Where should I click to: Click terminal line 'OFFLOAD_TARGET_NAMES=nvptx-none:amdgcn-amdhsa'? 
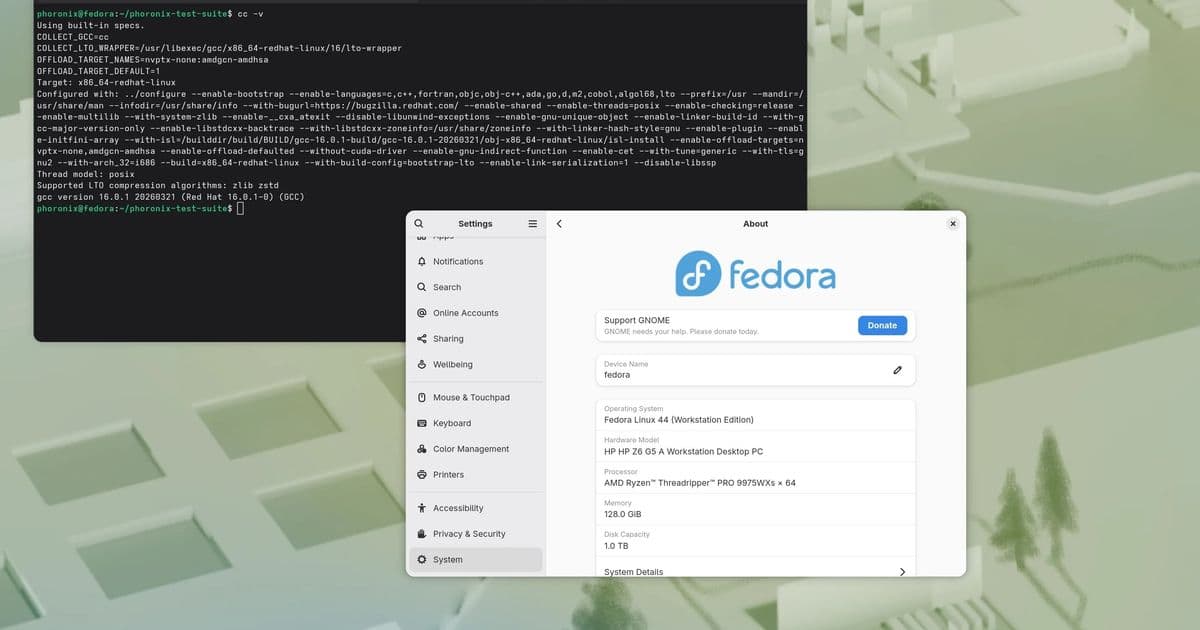pos(152,59)
